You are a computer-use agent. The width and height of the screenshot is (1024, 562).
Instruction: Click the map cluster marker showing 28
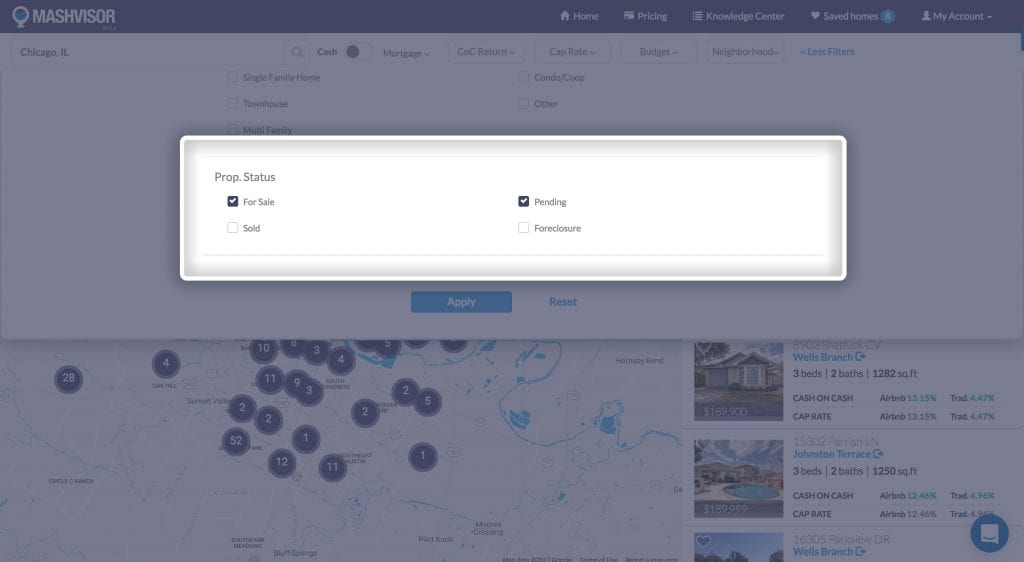click(x=68, y=378)
